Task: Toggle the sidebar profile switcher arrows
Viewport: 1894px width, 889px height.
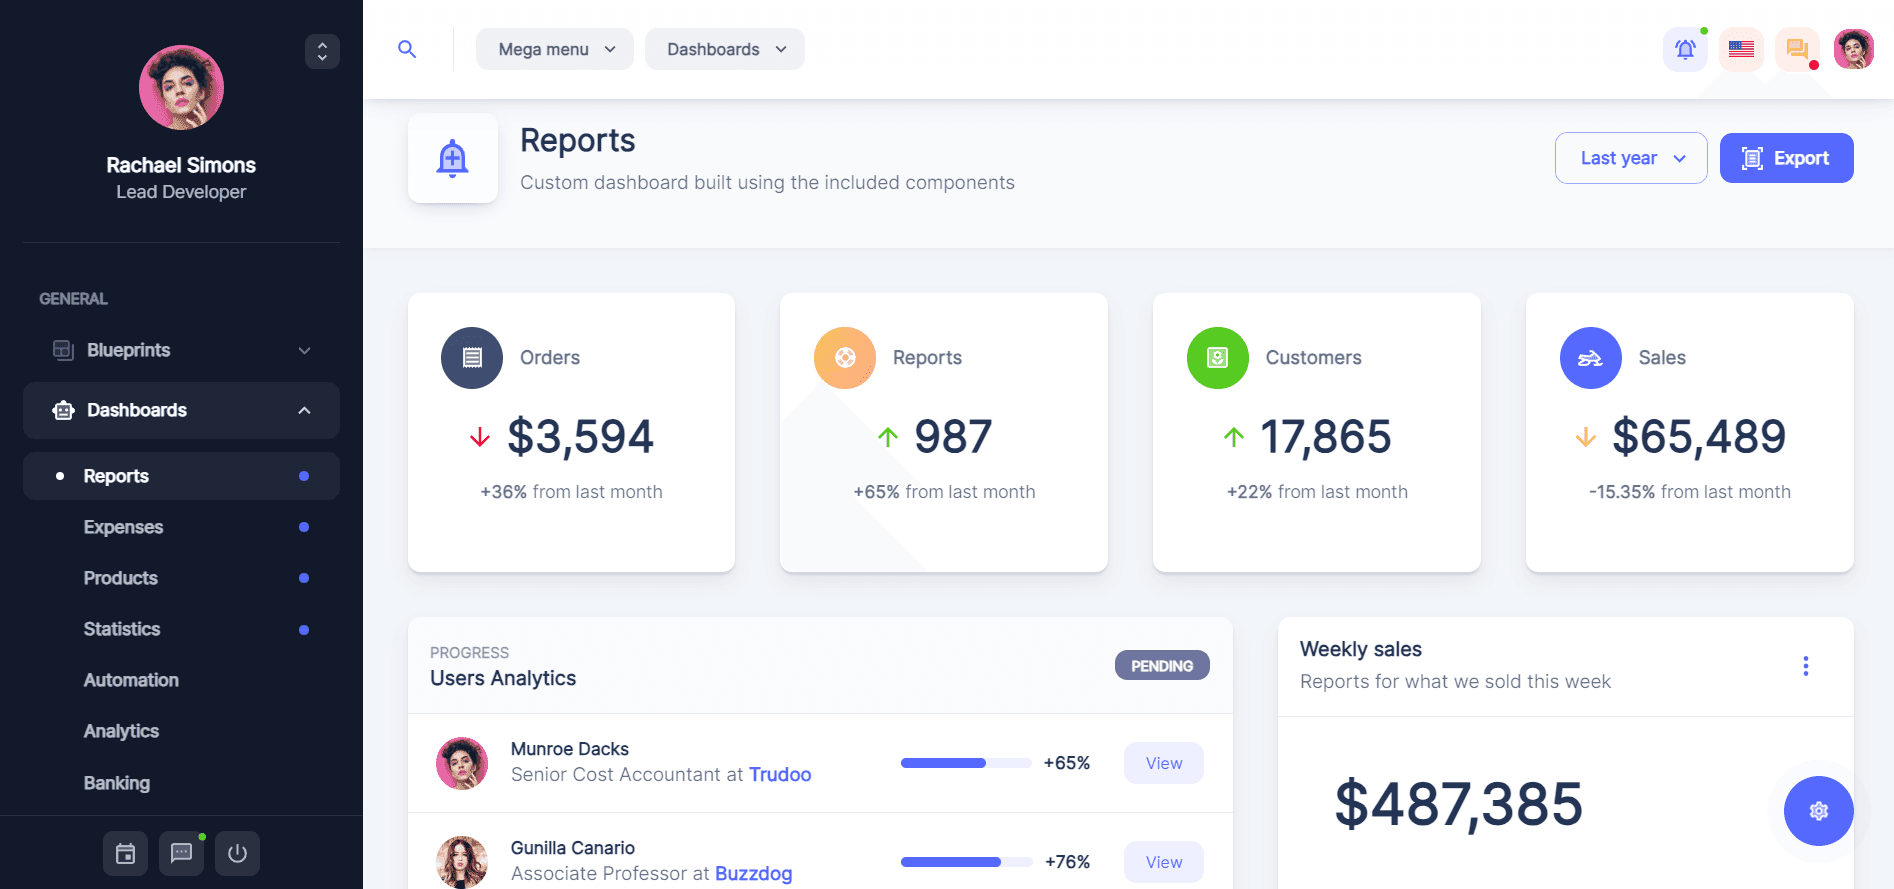Action: pos(322,51)
